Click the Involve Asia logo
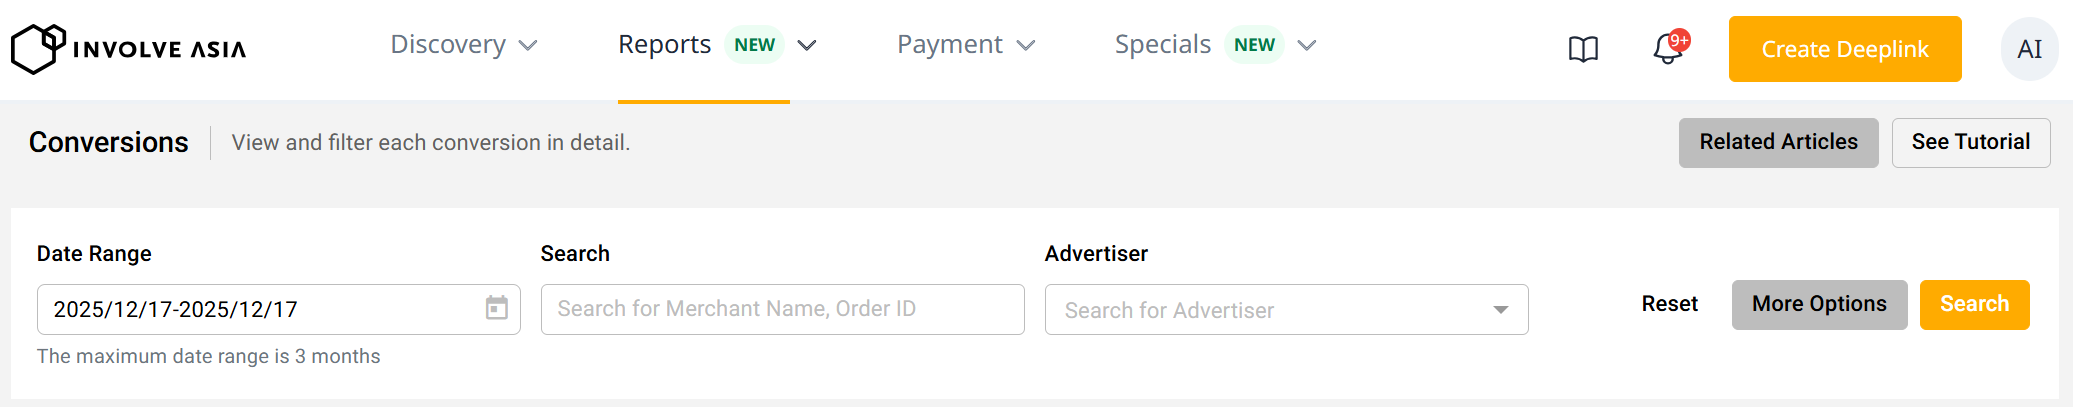 128,49
